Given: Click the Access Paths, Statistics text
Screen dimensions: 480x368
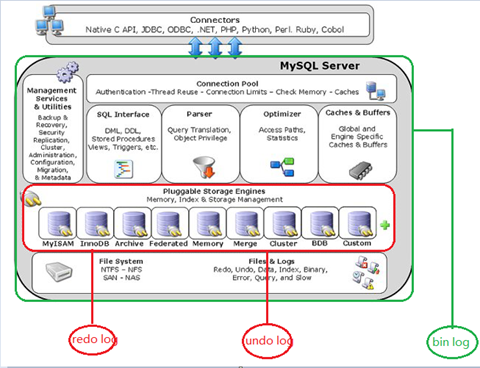Looking at the screenshot, I should 282,134.
